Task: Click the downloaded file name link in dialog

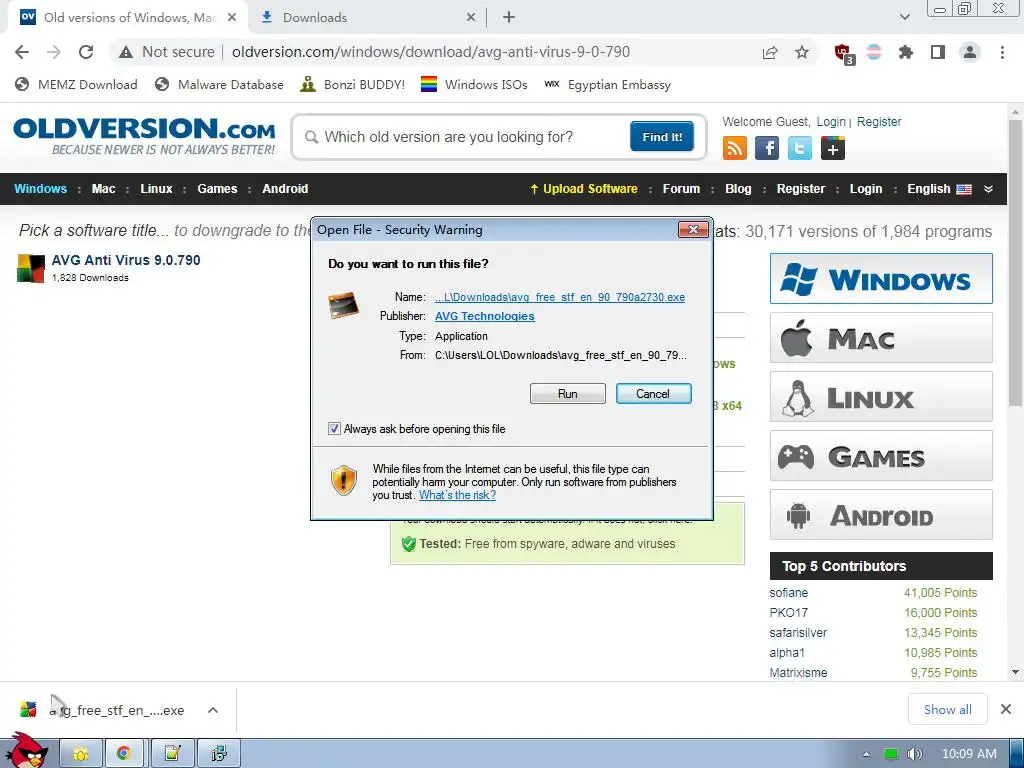Action: (560, 297)
